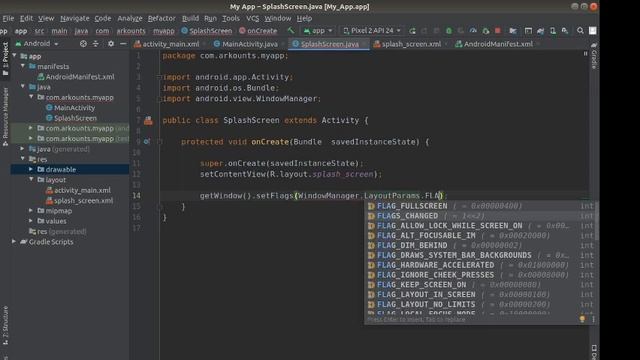Viewport: 640px width, 360px height.
Task: Choose FLAGS_CHANGED from completion list
Action: (480, 216)
